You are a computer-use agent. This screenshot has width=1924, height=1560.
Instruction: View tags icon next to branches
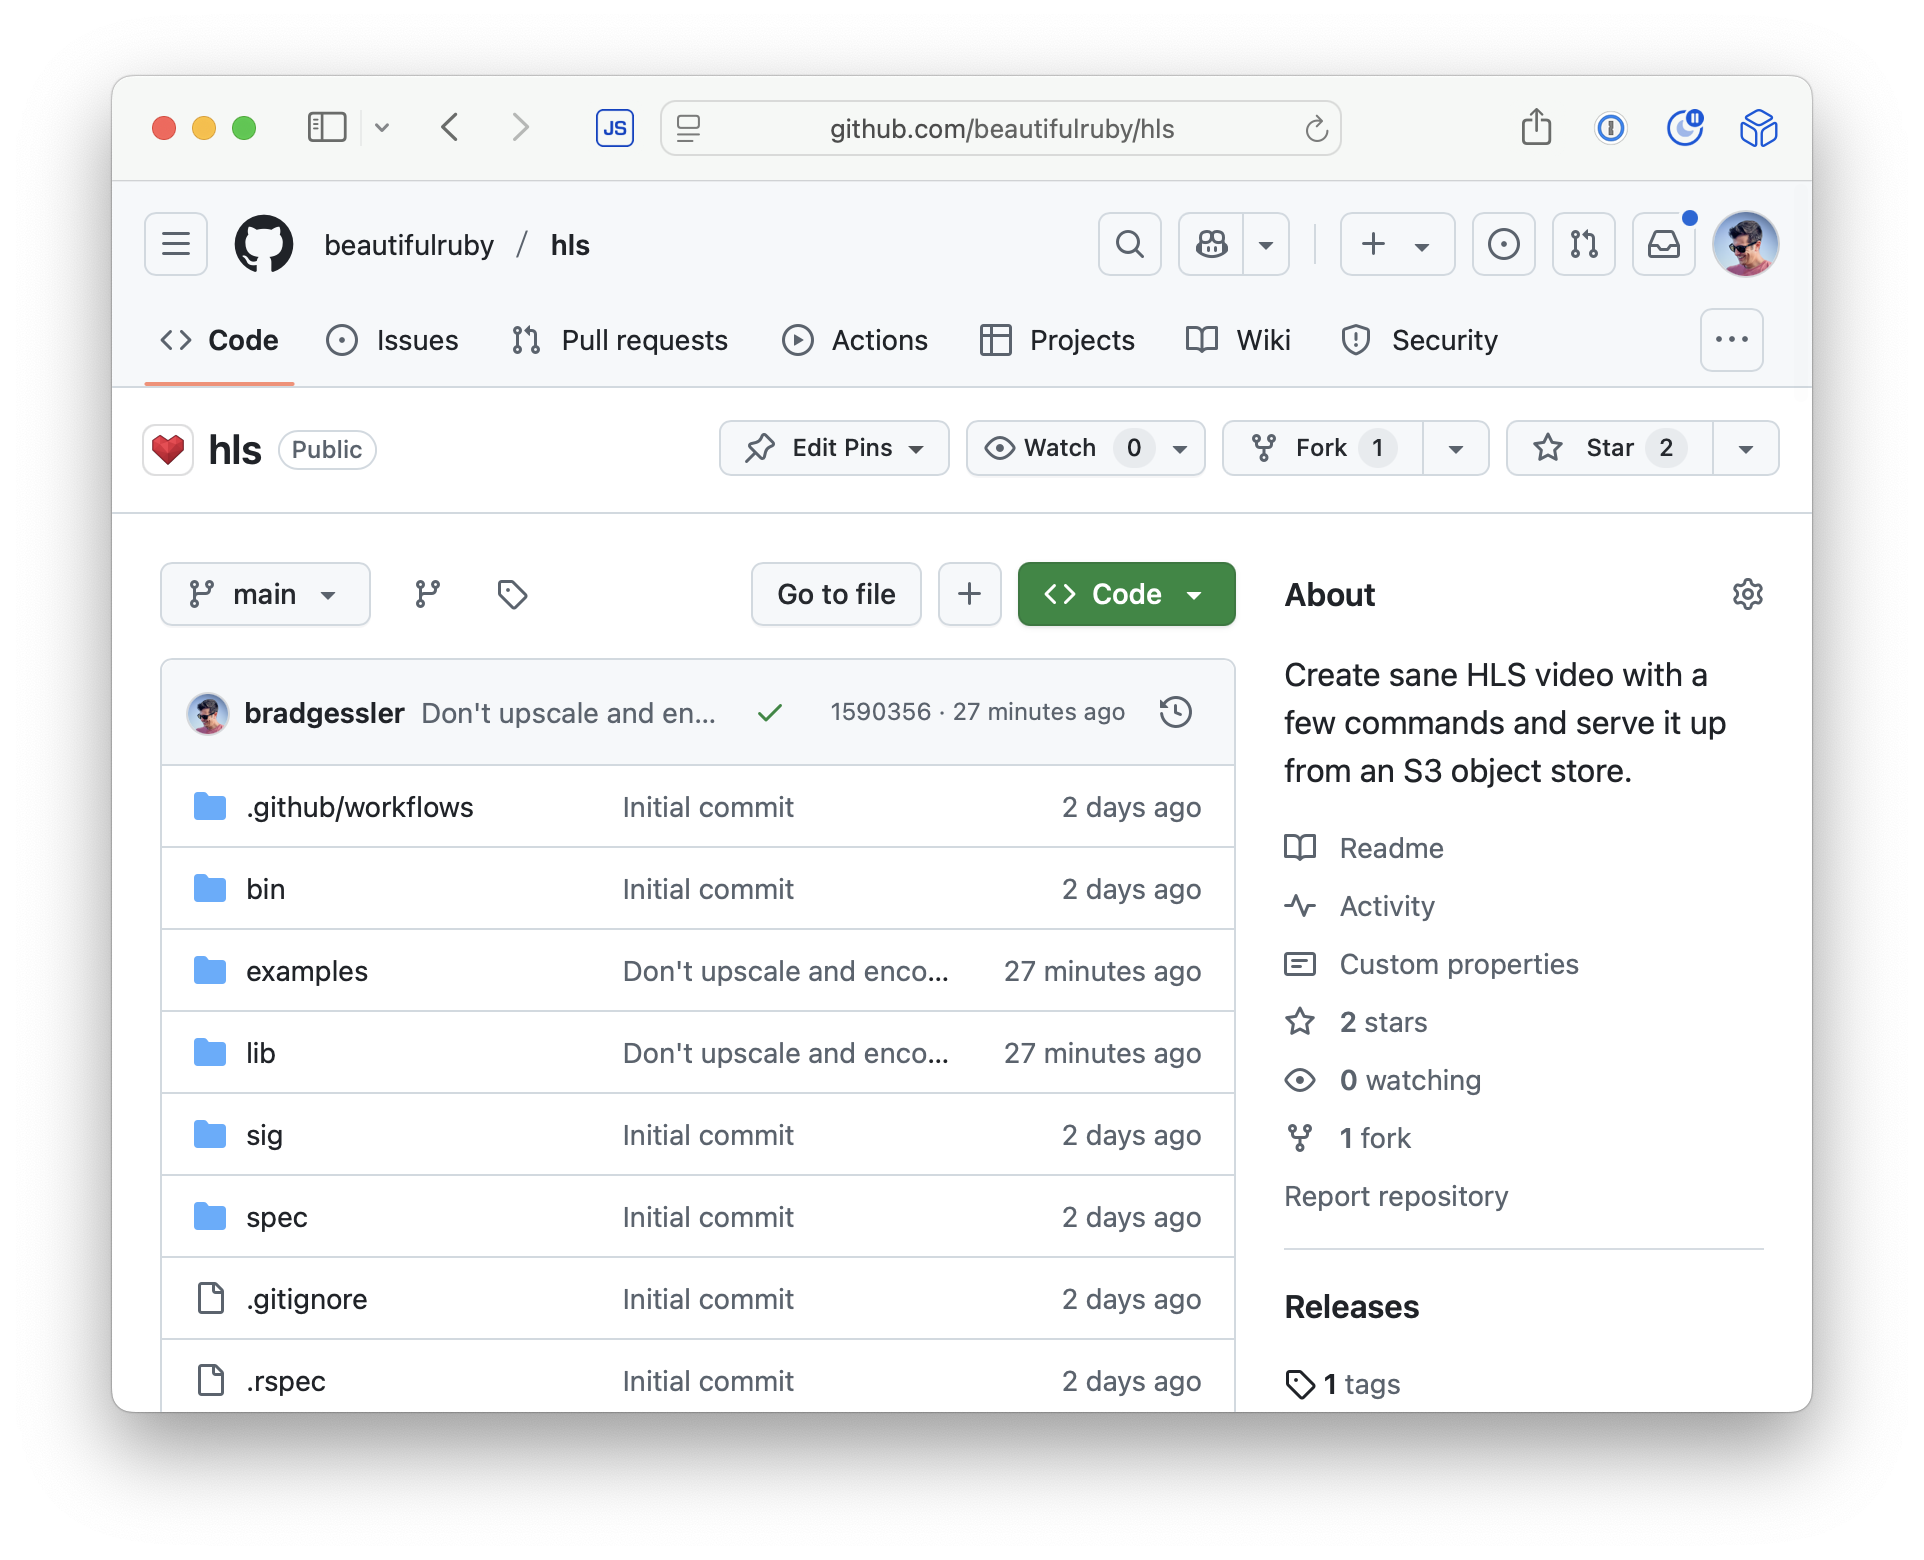[x=512, y=594]
